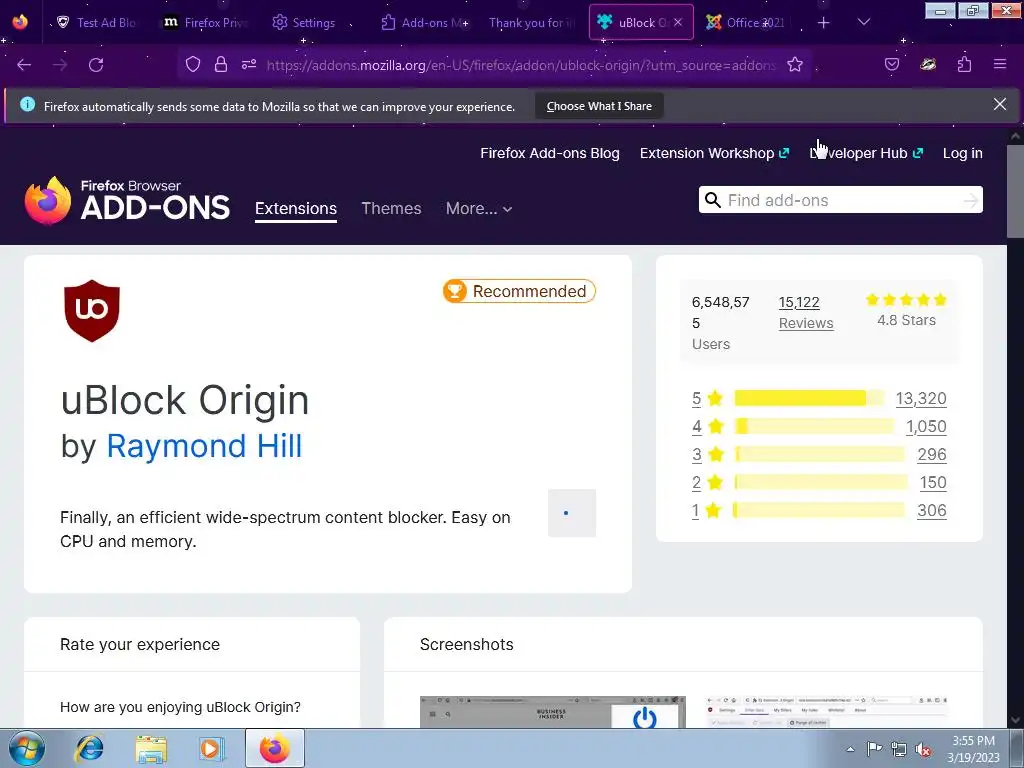Open Firefox Add-ons Blog link
Screen dimensions: 1024x768
click(x=550, y=153)
